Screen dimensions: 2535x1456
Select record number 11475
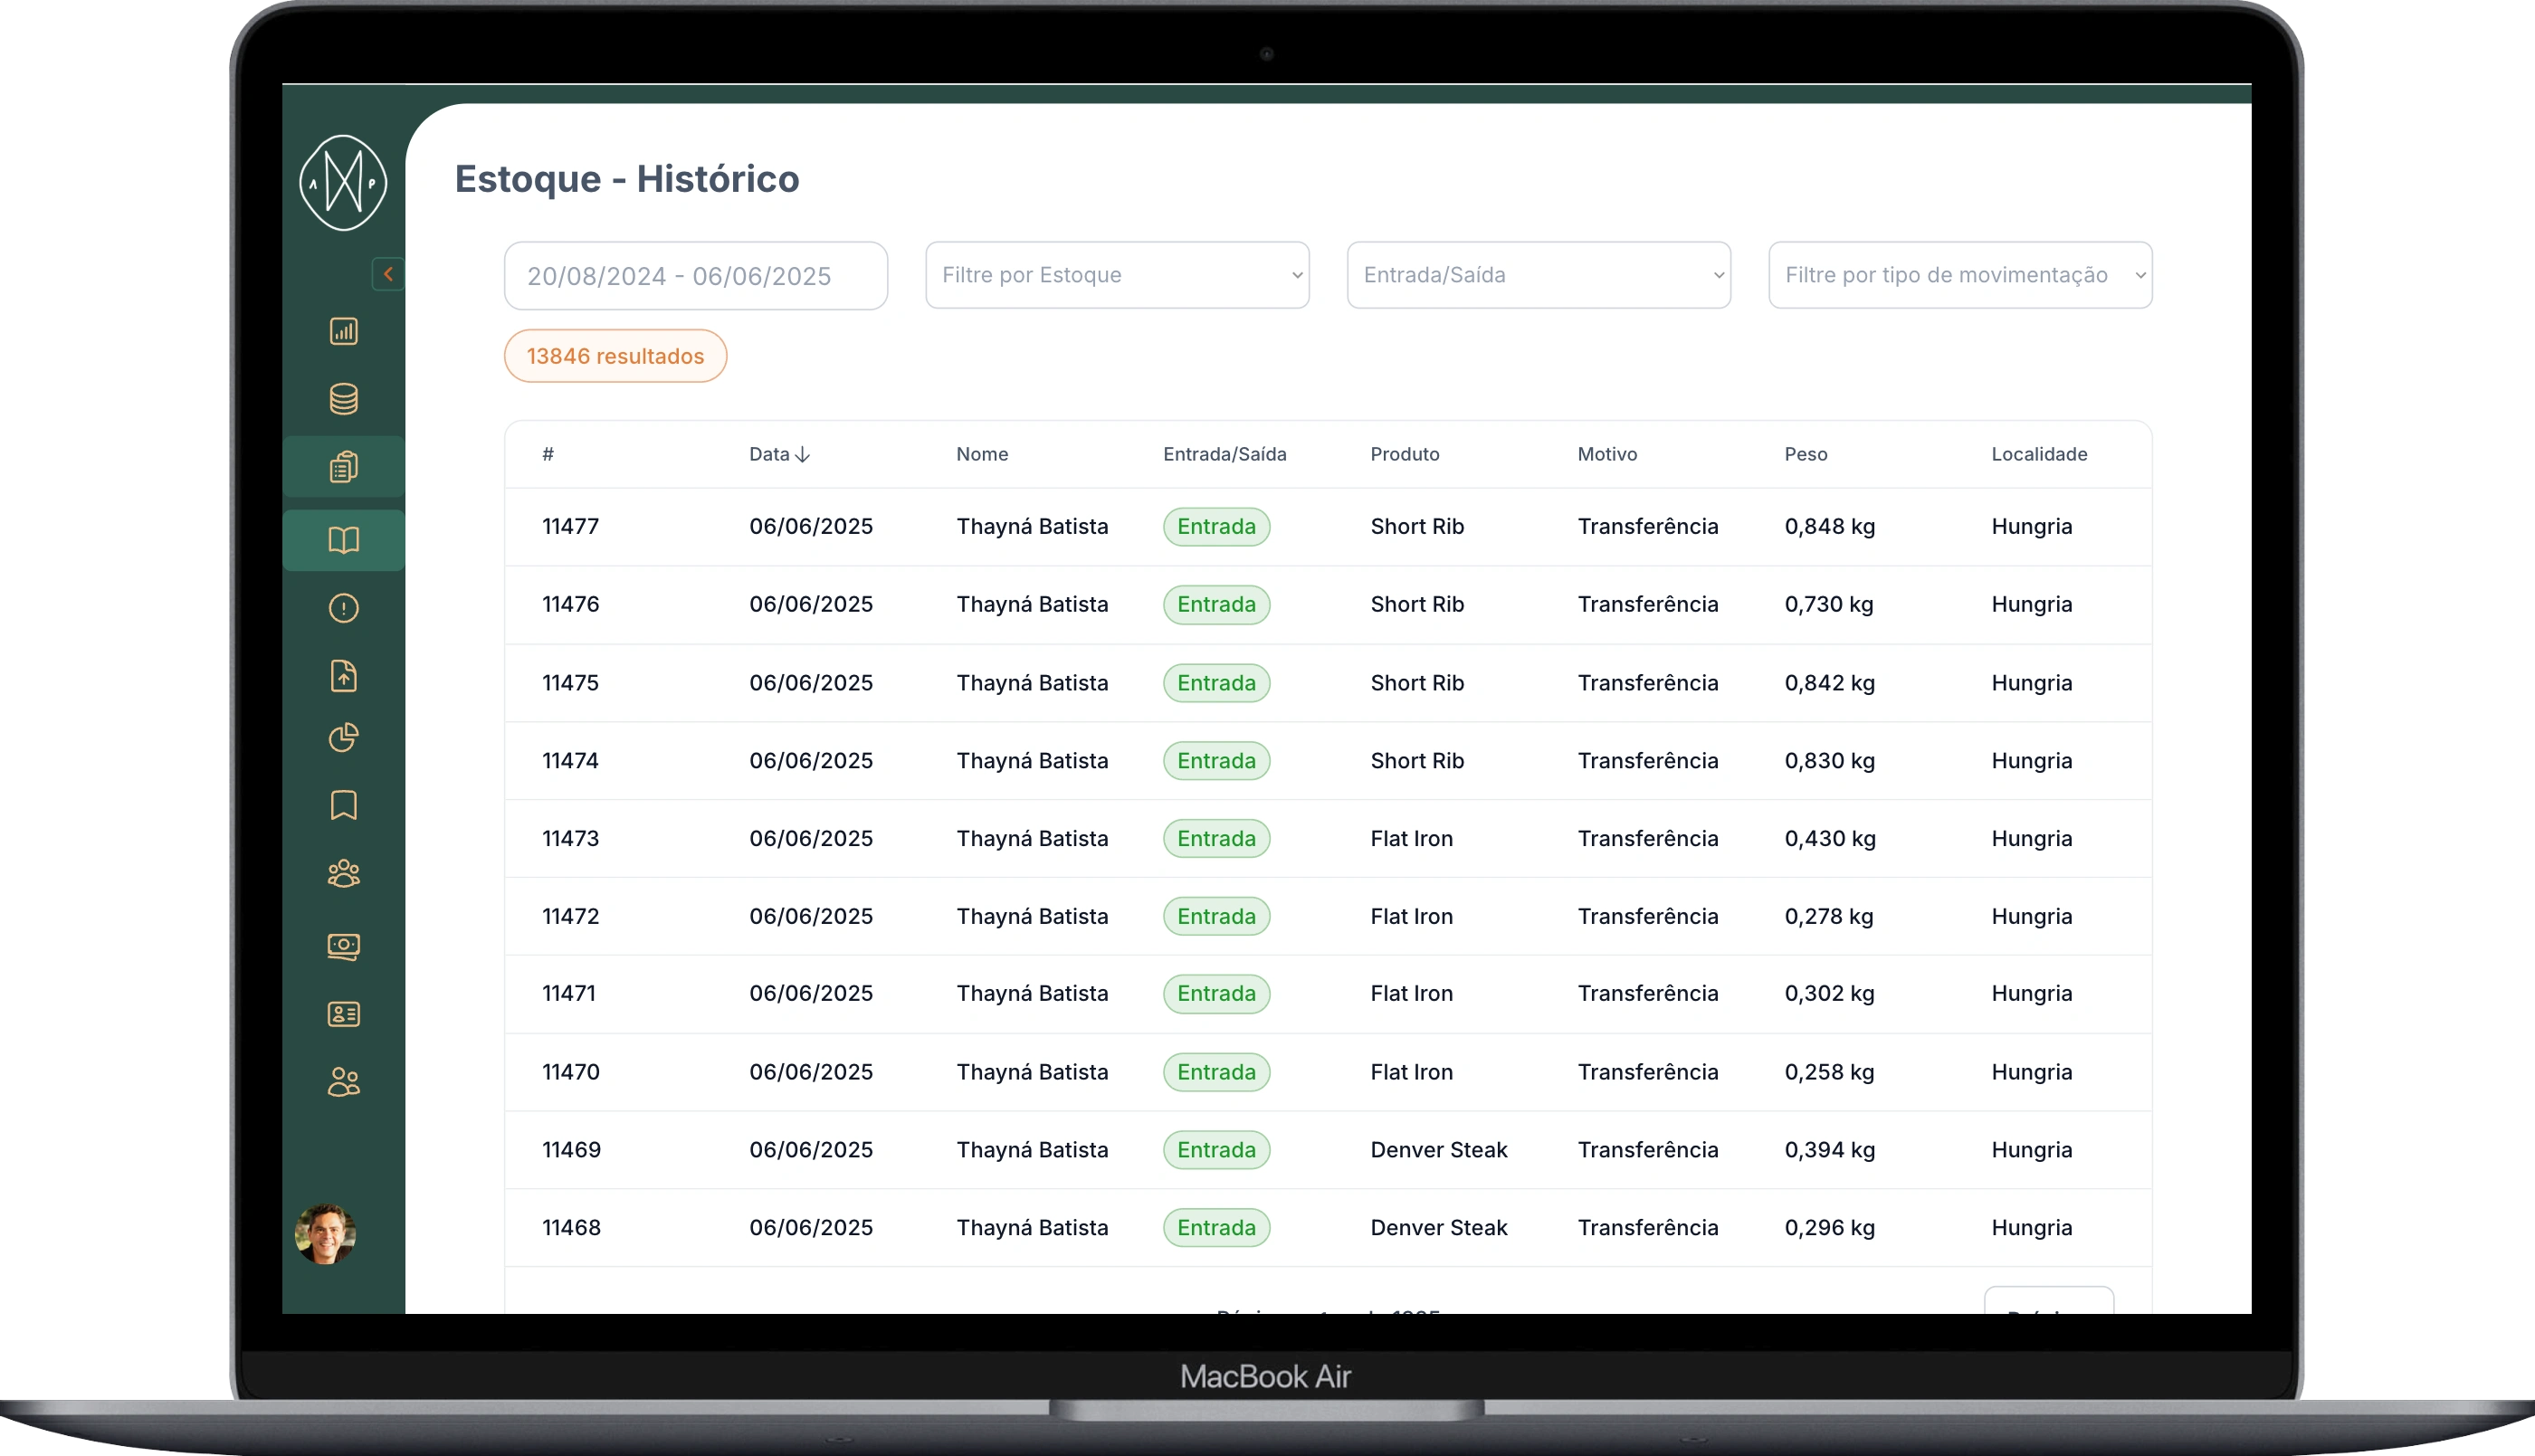tap(570, 683)
